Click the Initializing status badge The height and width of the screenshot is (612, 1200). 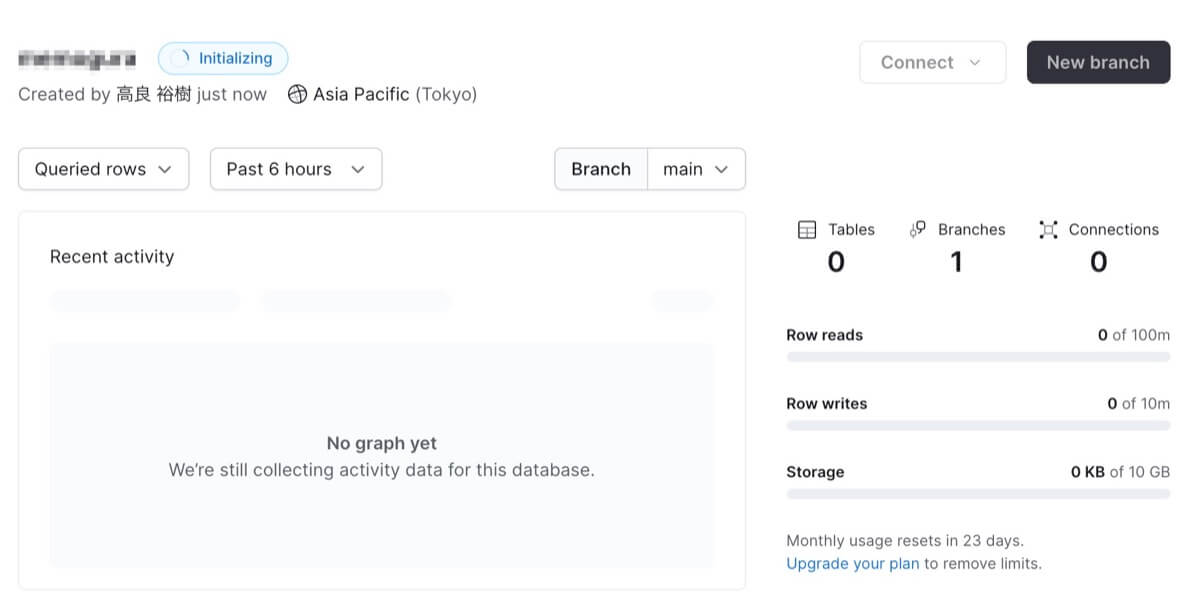click(223, 59)
